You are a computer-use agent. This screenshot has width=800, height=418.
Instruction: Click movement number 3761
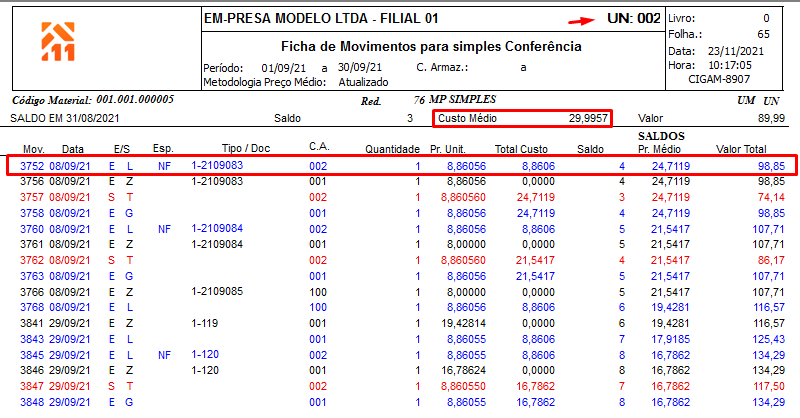[32, 244]
